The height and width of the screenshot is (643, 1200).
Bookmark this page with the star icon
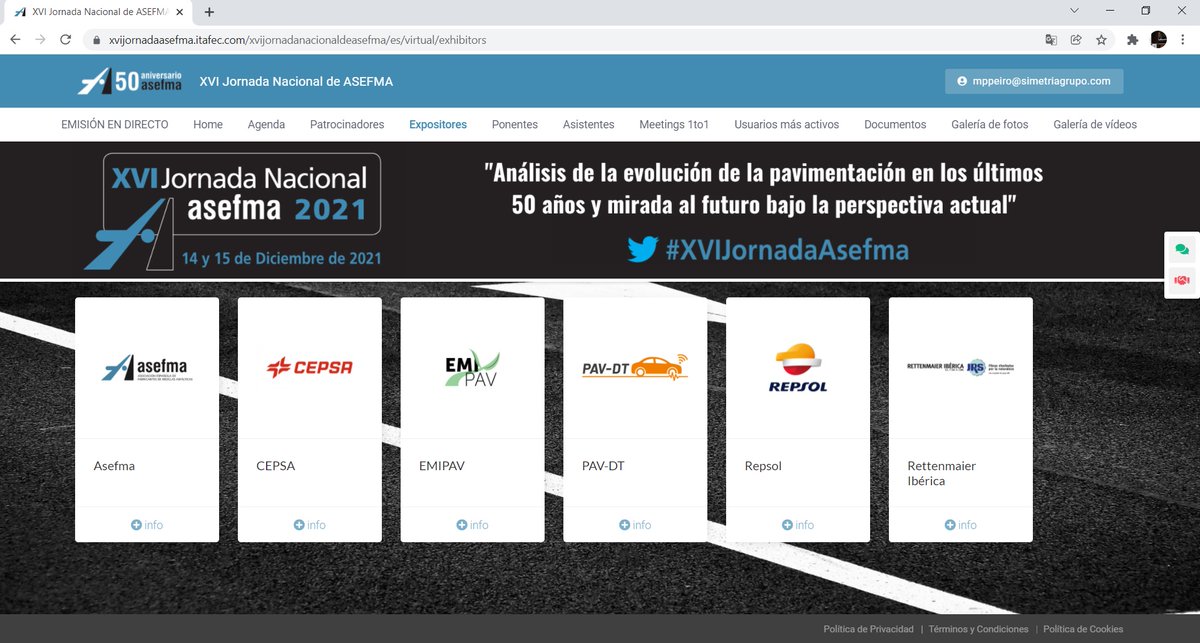pyautogui.click(x=1101, y=40)
